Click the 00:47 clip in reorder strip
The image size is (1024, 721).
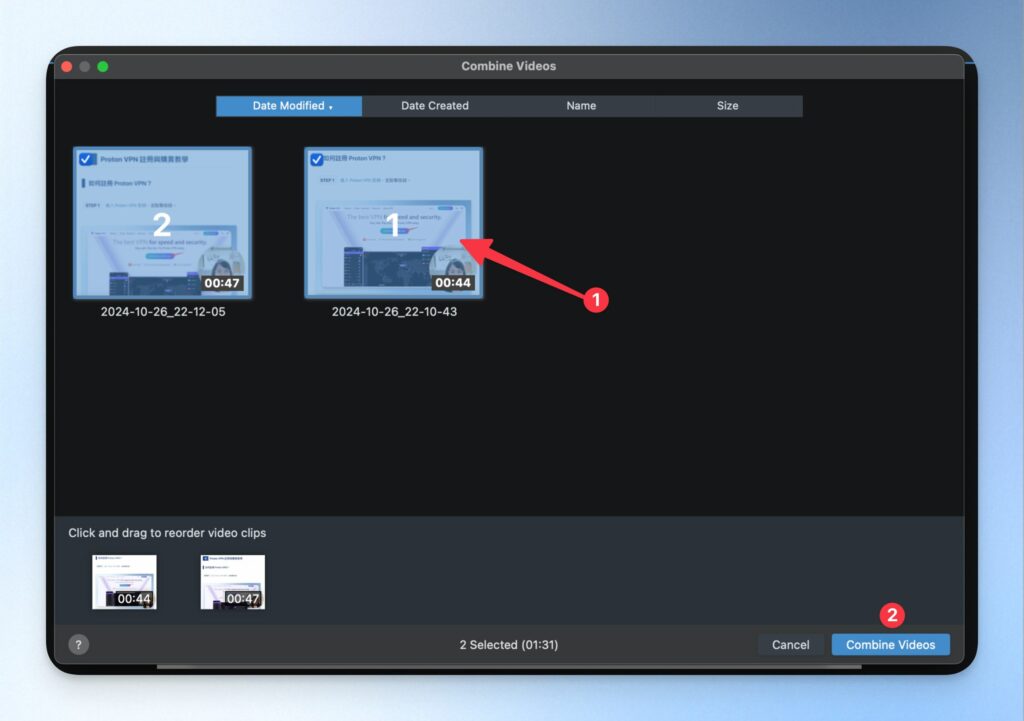point(232,582)
